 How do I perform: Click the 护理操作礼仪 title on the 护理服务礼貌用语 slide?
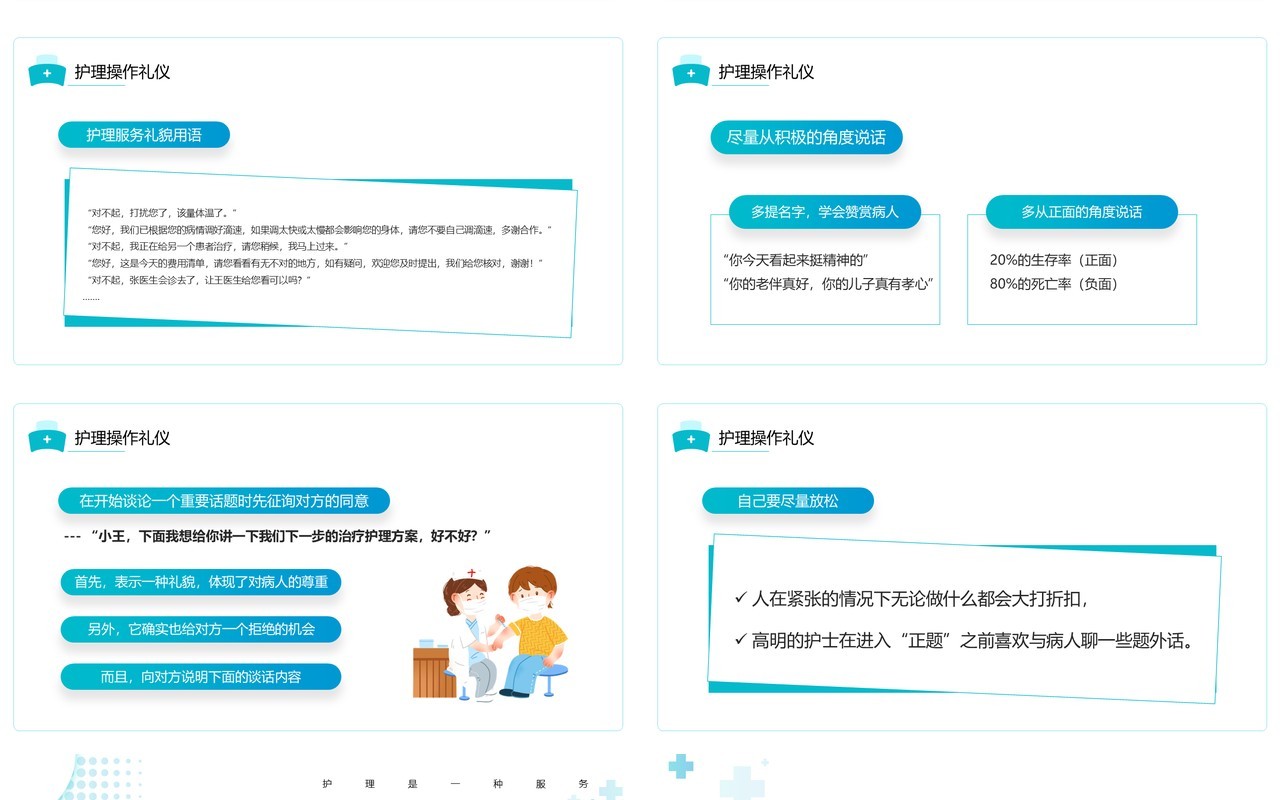click(122, 72)
